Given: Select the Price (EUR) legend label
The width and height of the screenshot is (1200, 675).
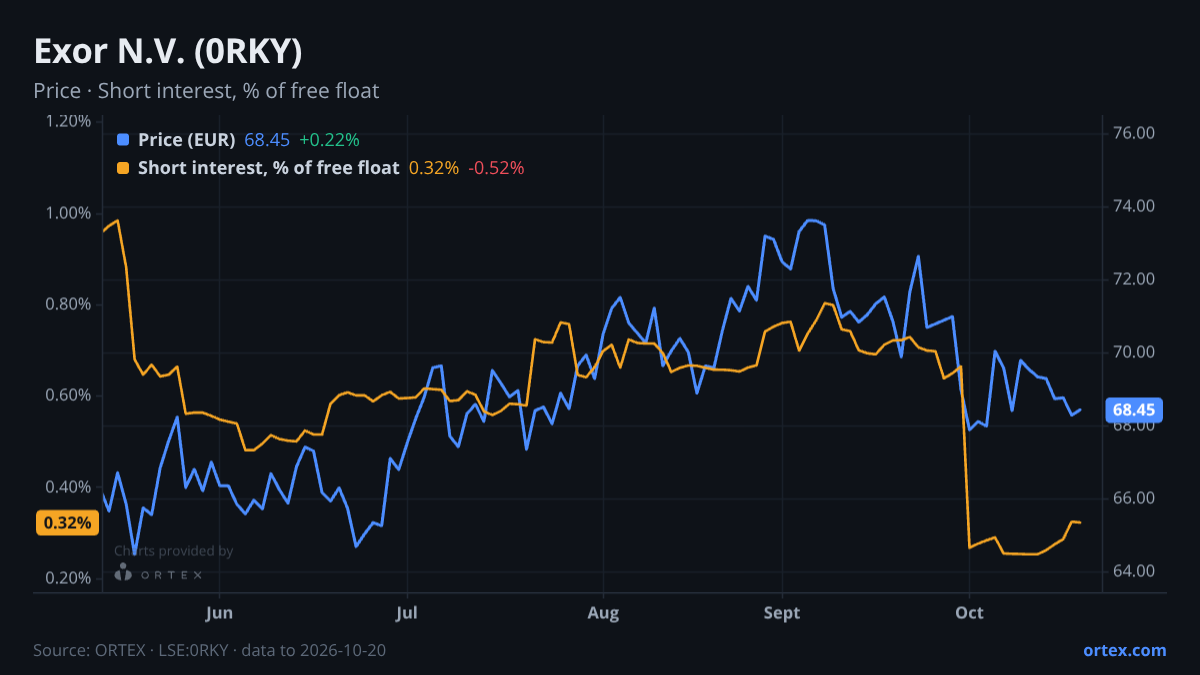Looking at the screenshot, I should click(187, 140).
